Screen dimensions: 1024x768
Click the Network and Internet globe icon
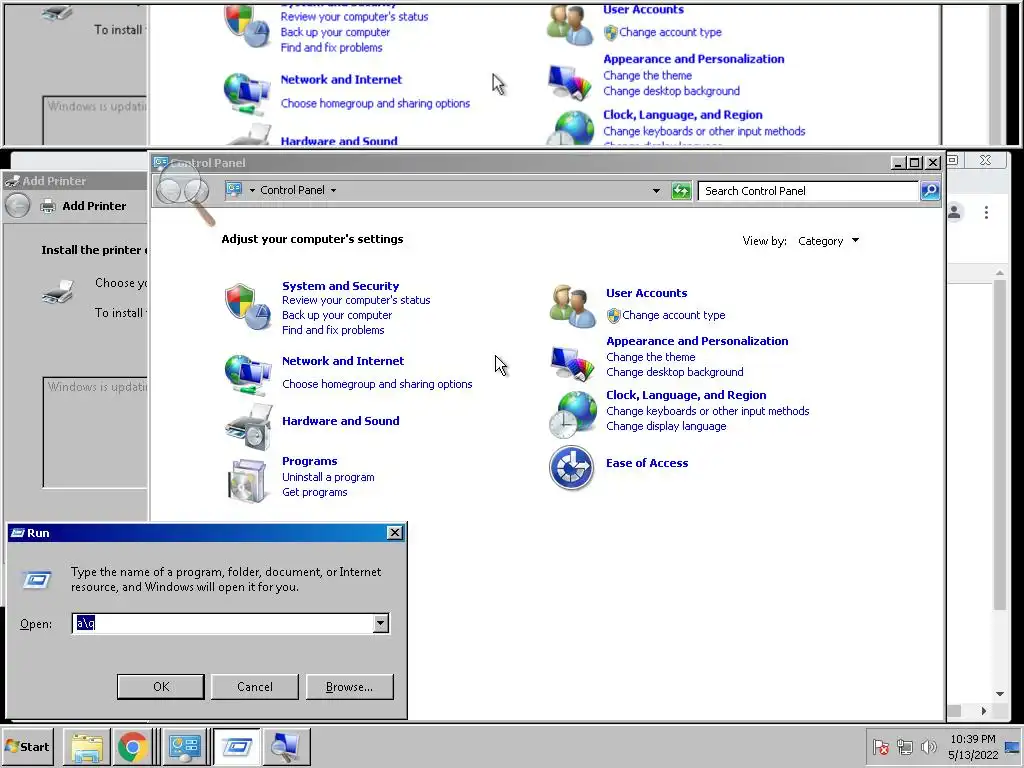tap(248, 374)
